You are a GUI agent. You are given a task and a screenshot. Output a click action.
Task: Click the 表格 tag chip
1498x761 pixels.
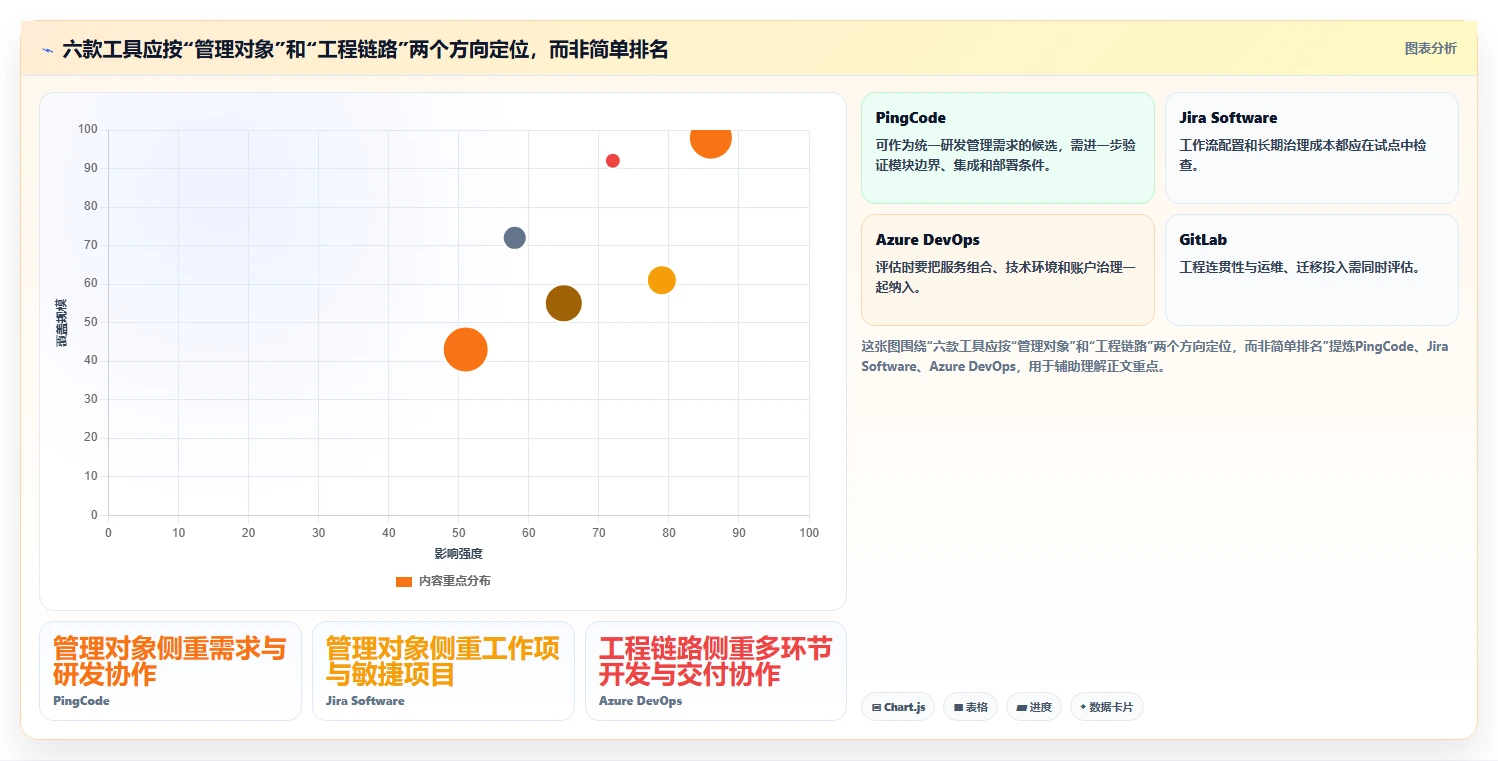[x=970, y=707]
